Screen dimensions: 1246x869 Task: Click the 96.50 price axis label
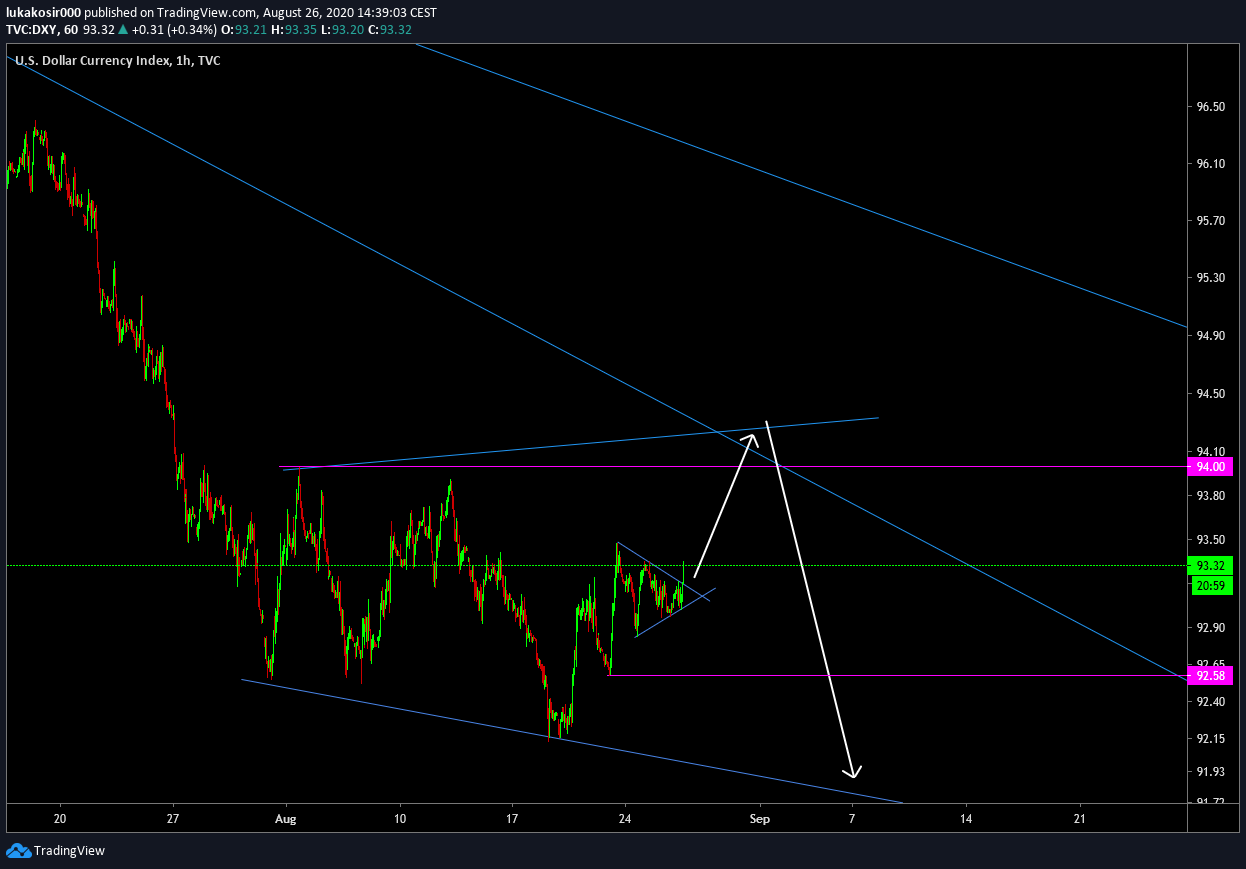(1210, 107)
